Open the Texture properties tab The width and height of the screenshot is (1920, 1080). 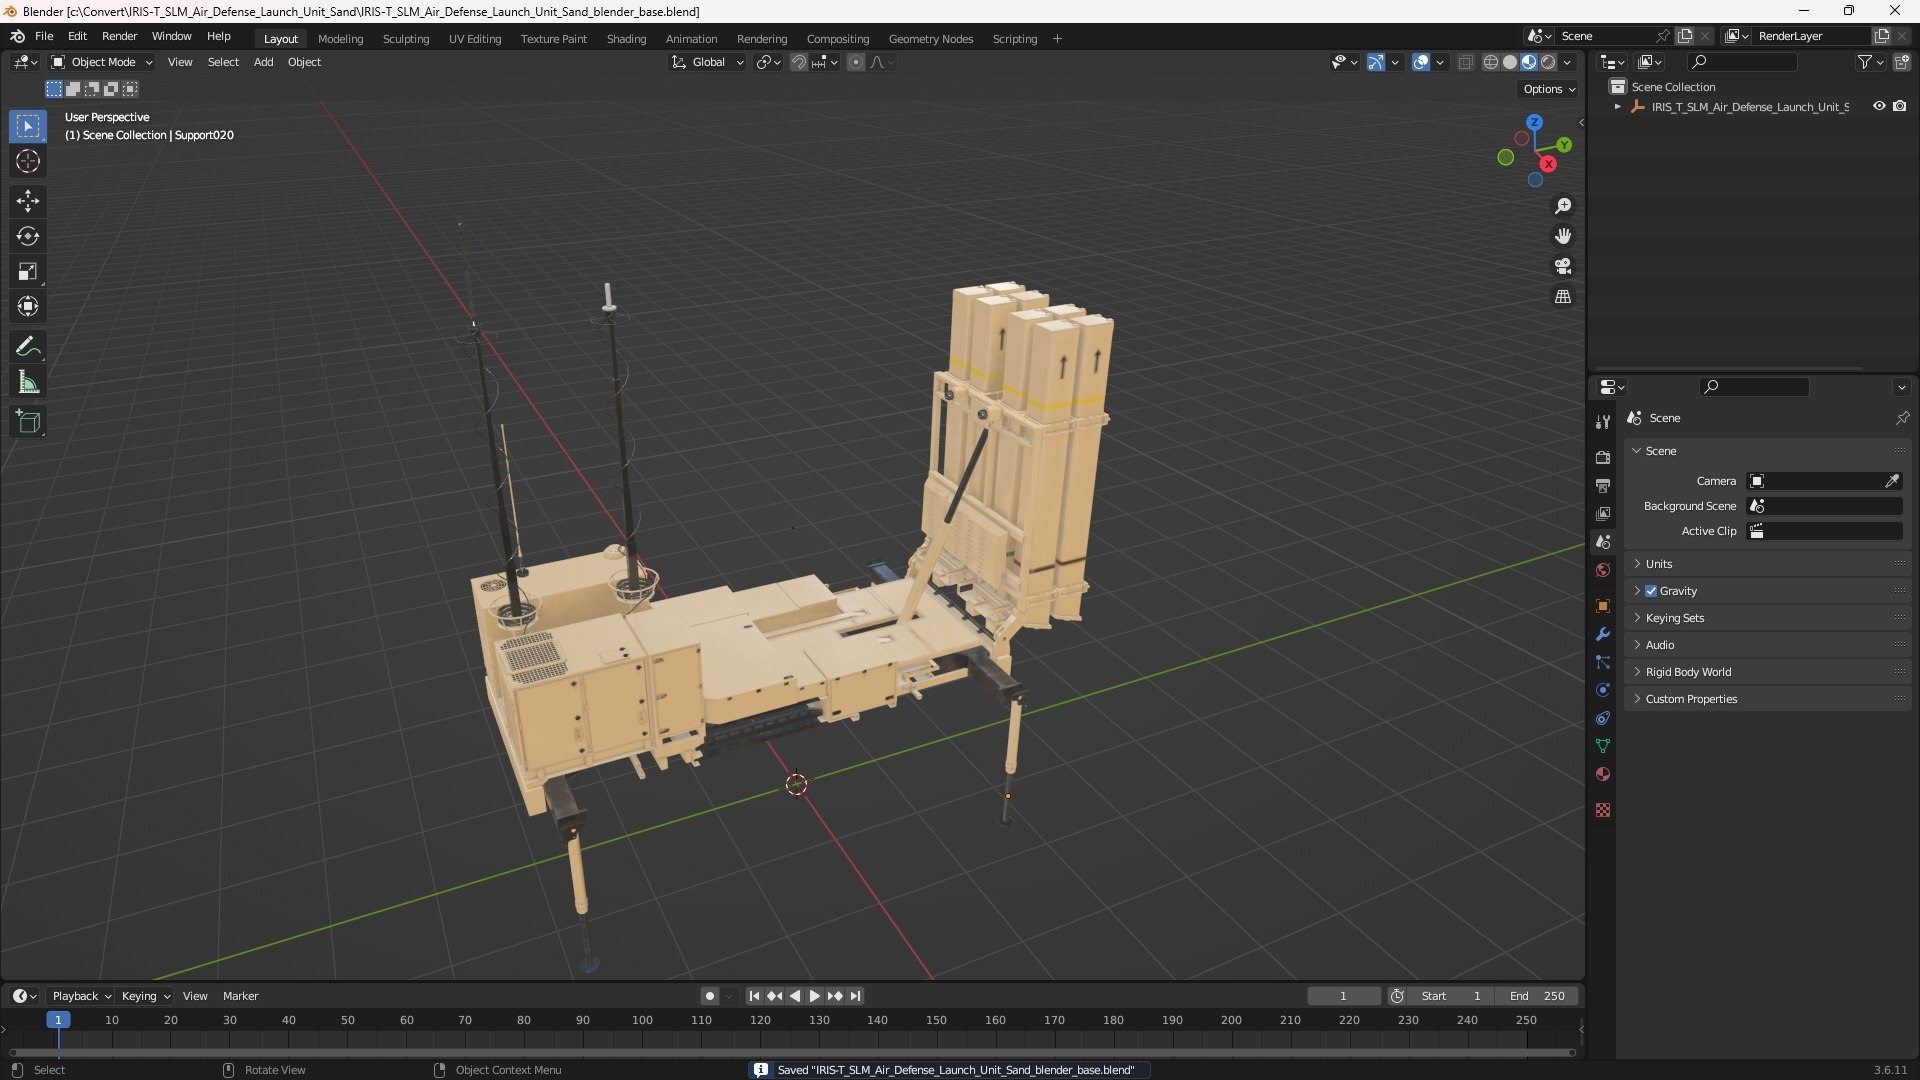click(1603, 810)
